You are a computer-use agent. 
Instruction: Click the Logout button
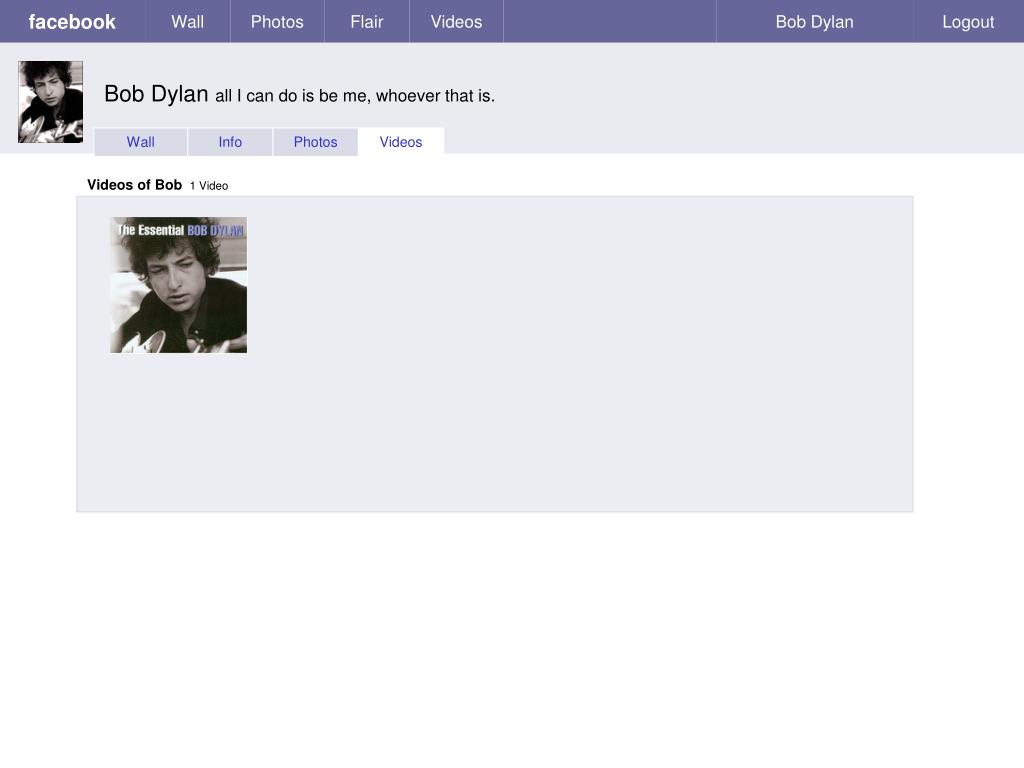tap(968, 22)
